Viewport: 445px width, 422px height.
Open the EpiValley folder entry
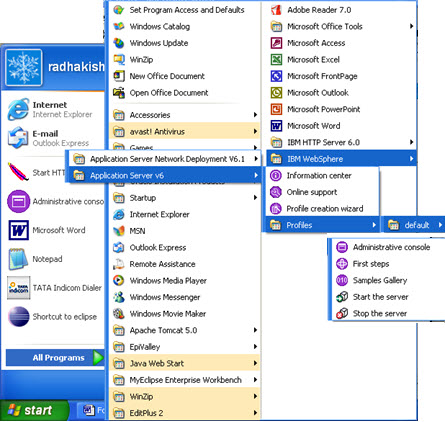(185, 347)
